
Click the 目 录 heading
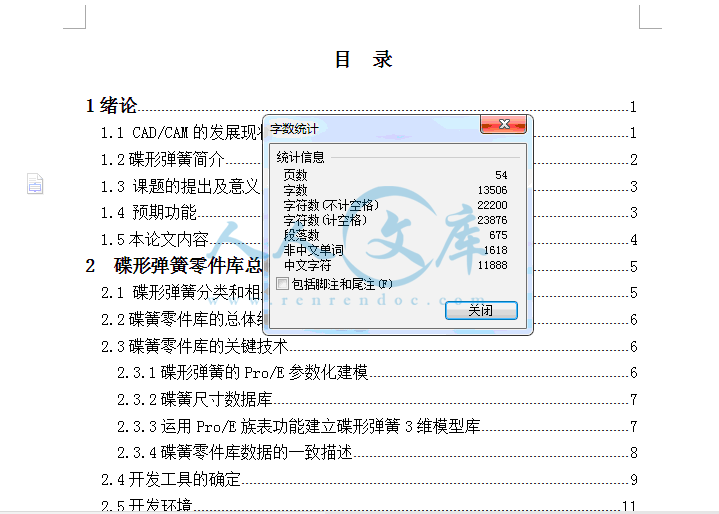(363, 60)
